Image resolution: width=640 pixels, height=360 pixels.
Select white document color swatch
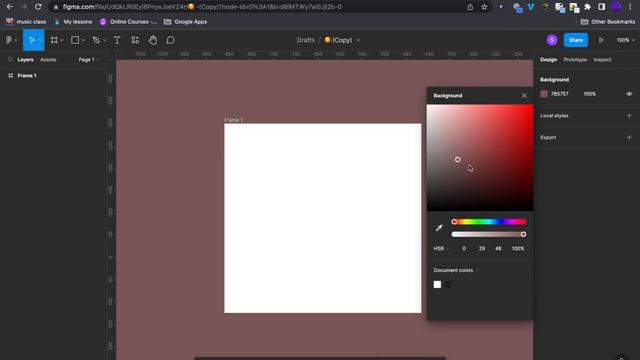[x=437, y=284]
